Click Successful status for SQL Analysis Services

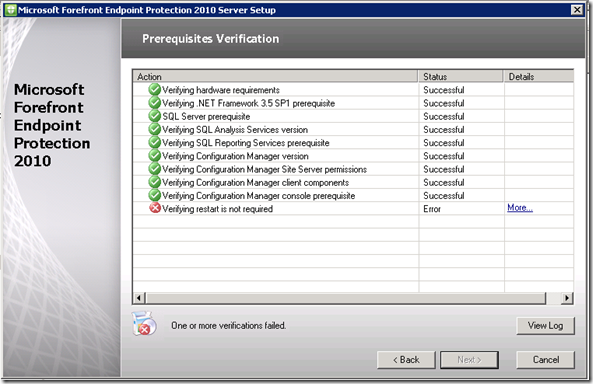tap(444, 130)
